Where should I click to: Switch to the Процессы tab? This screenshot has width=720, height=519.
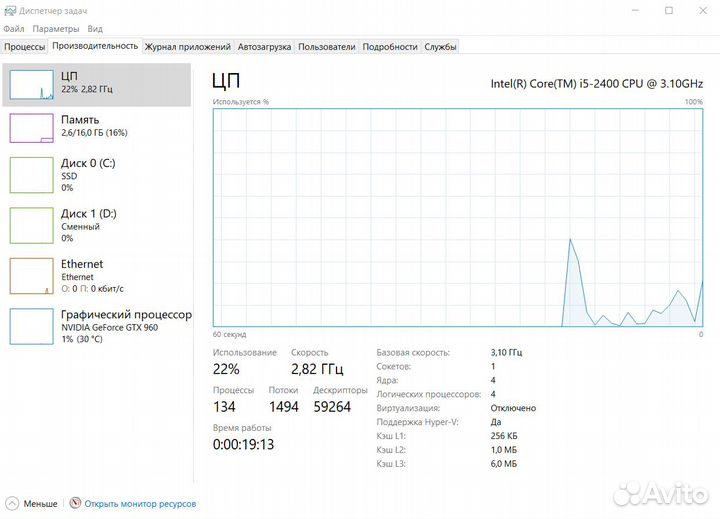click(x=24, y=46)
